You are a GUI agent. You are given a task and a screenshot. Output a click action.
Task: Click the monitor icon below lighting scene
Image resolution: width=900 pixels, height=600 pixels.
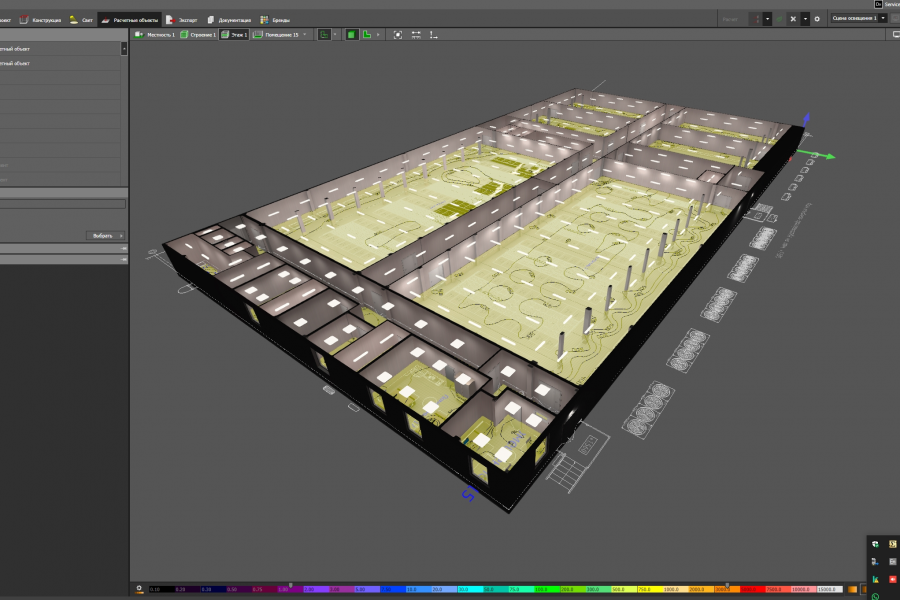[x=895, y=35]
